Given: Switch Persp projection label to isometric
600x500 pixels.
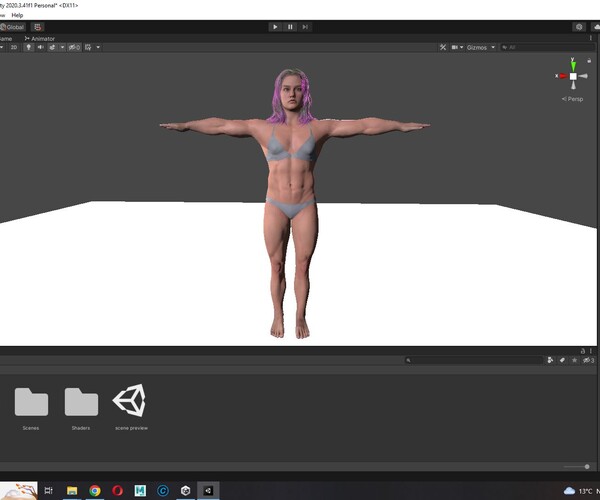Looking at the screenshot, I should click(x=572, y=99).
